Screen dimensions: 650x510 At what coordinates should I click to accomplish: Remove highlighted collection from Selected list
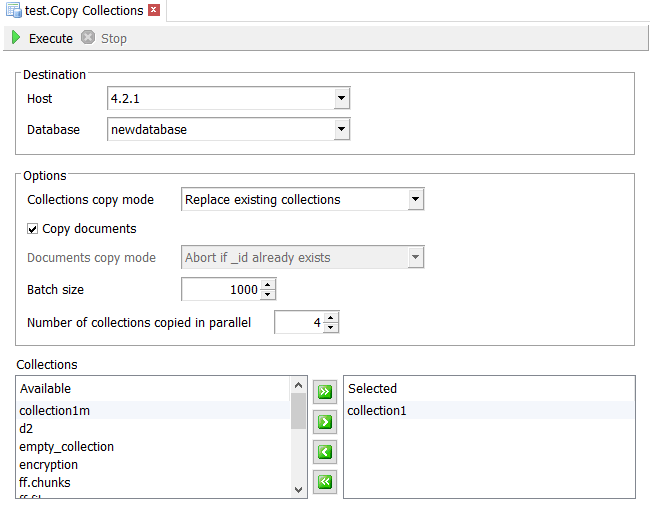pyautogui.click(x=324, y=451)
